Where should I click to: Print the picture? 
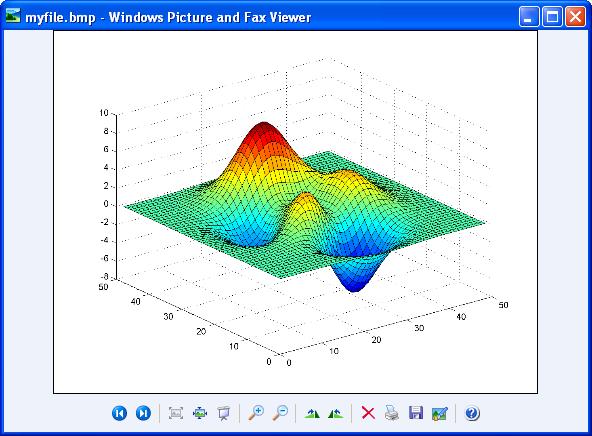[x=392, y=413]
